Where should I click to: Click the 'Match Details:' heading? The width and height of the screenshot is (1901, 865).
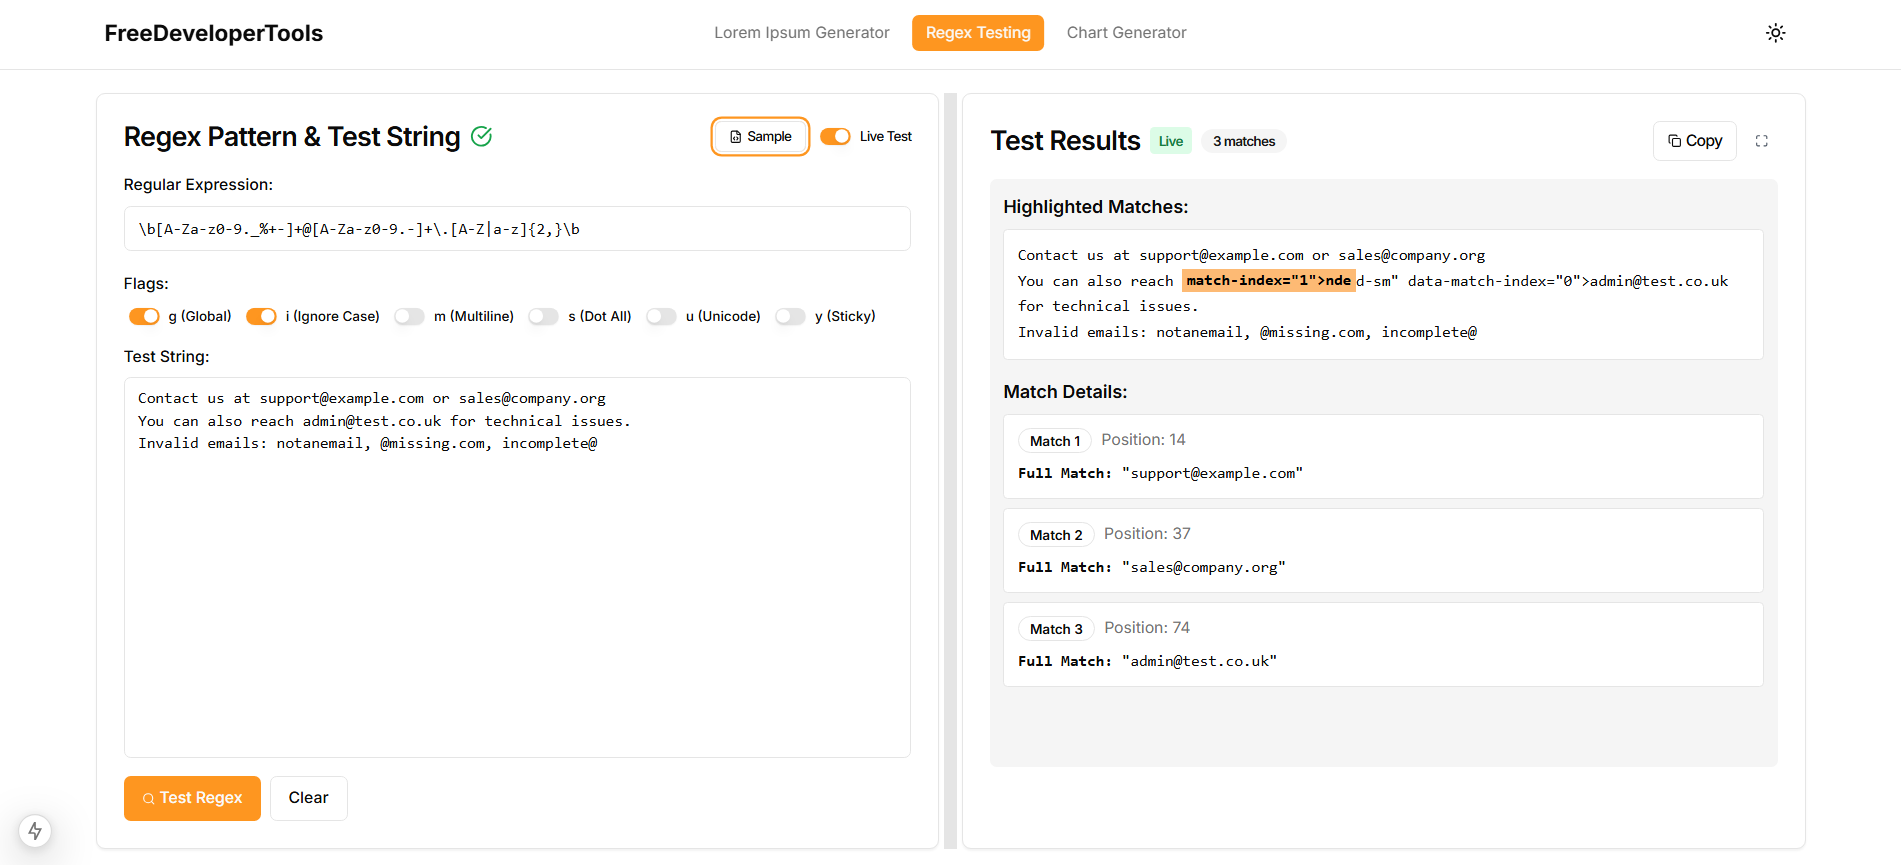[x=1065, y=392]
